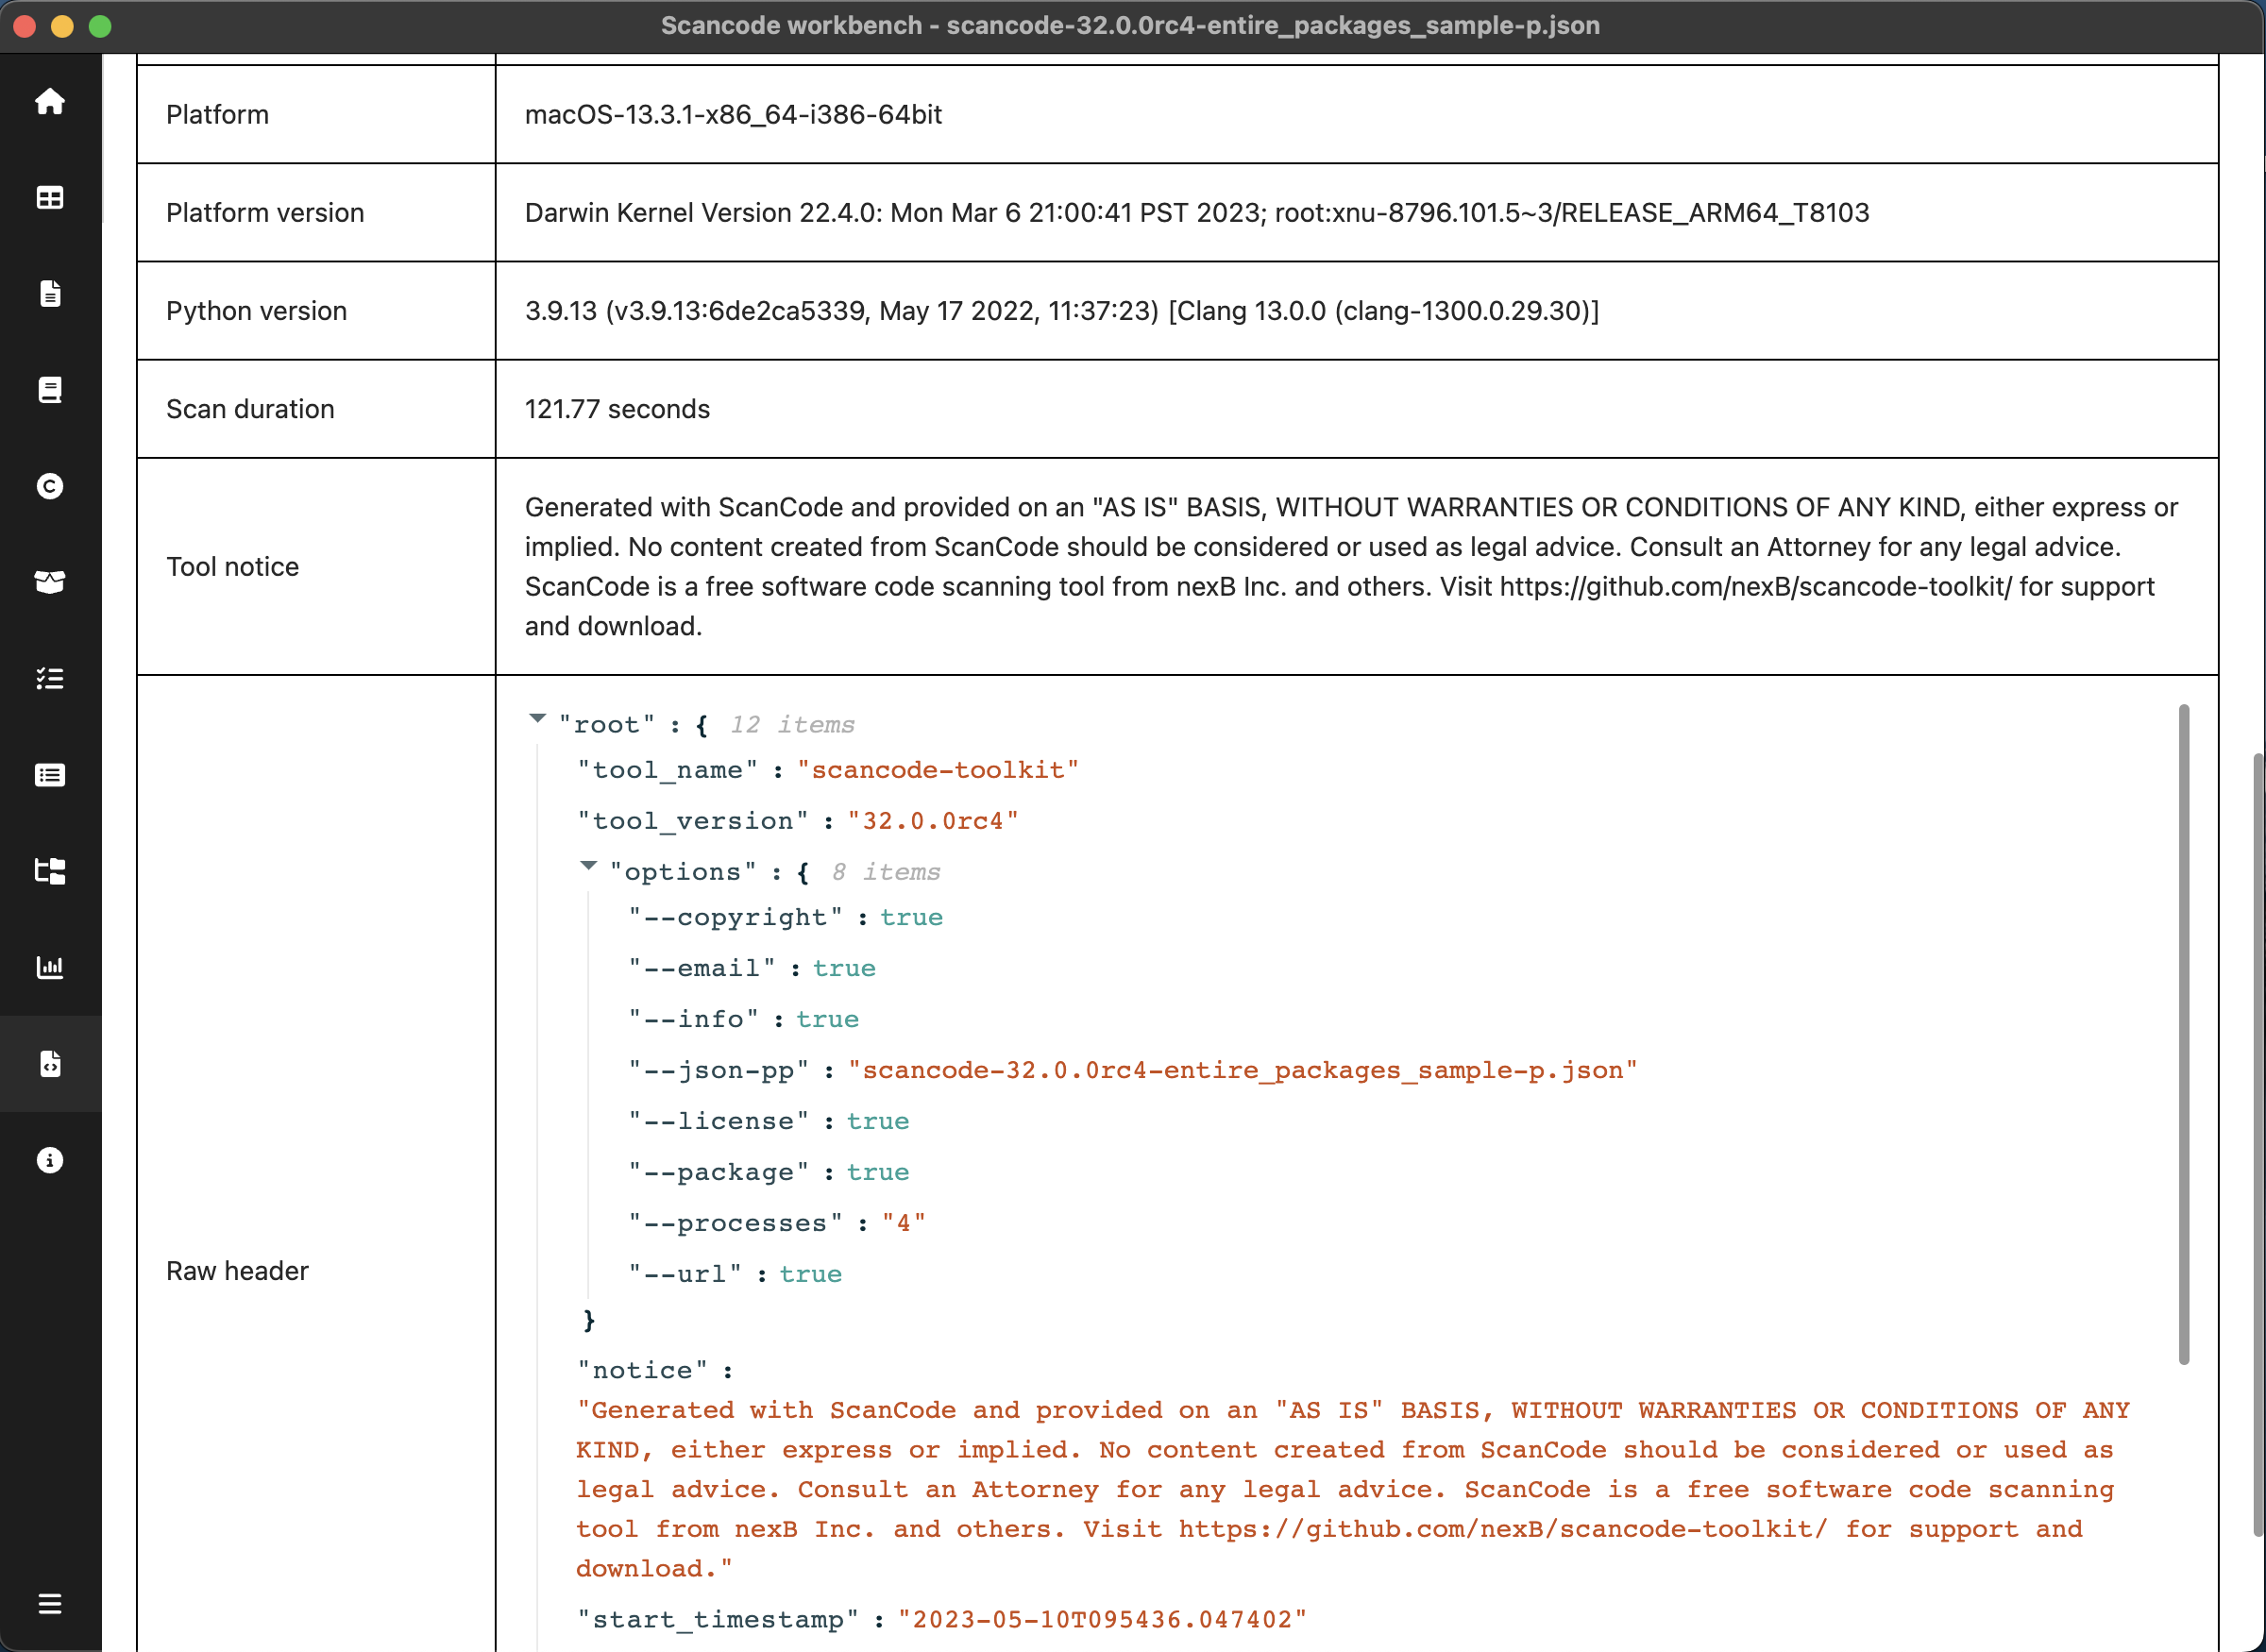The width and height of the screenshot is (2266, 1652).
Task: Select the "scancode-toolkit" tool_name value
Action: [x=938, y=770]
